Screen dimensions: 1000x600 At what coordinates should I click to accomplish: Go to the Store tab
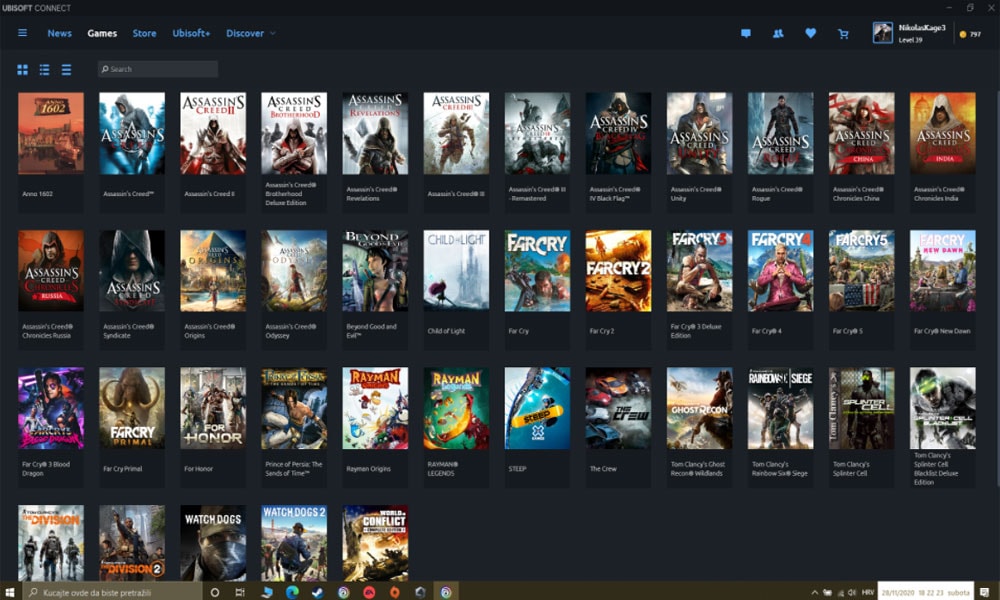(144, 33)
